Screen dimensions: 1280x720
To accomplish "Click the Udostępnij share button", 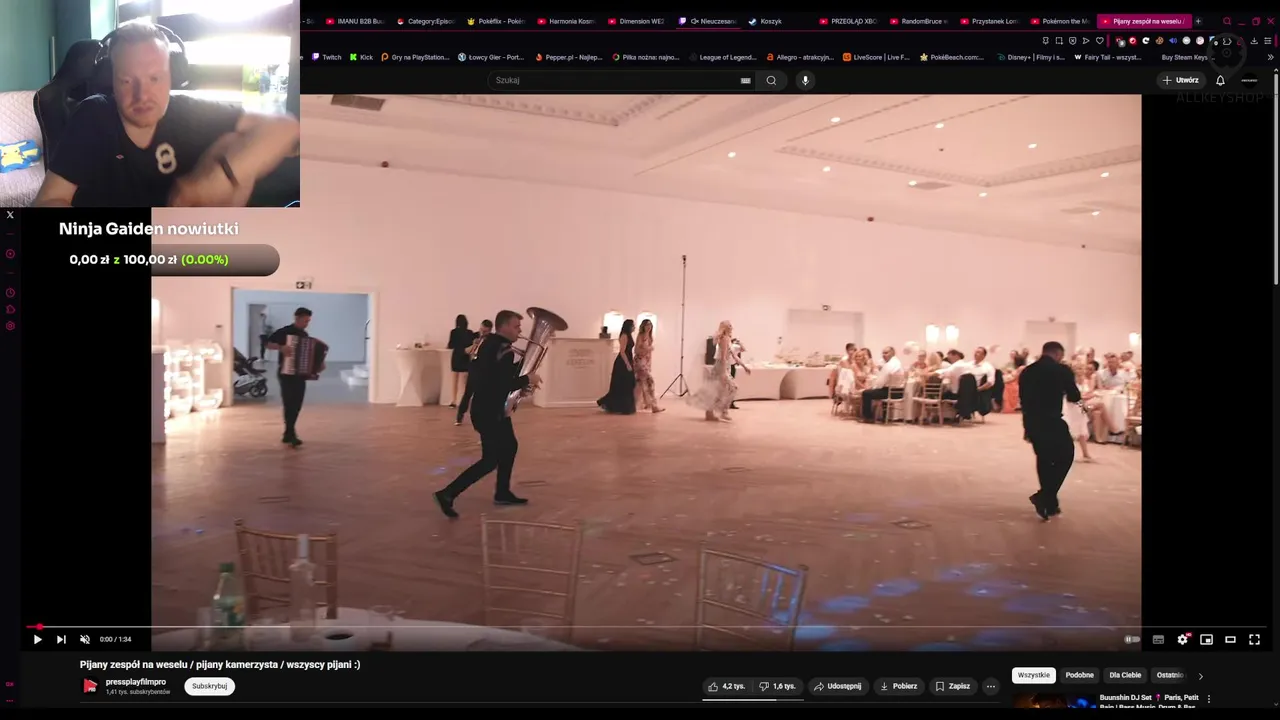I will (x=838, y=686).
